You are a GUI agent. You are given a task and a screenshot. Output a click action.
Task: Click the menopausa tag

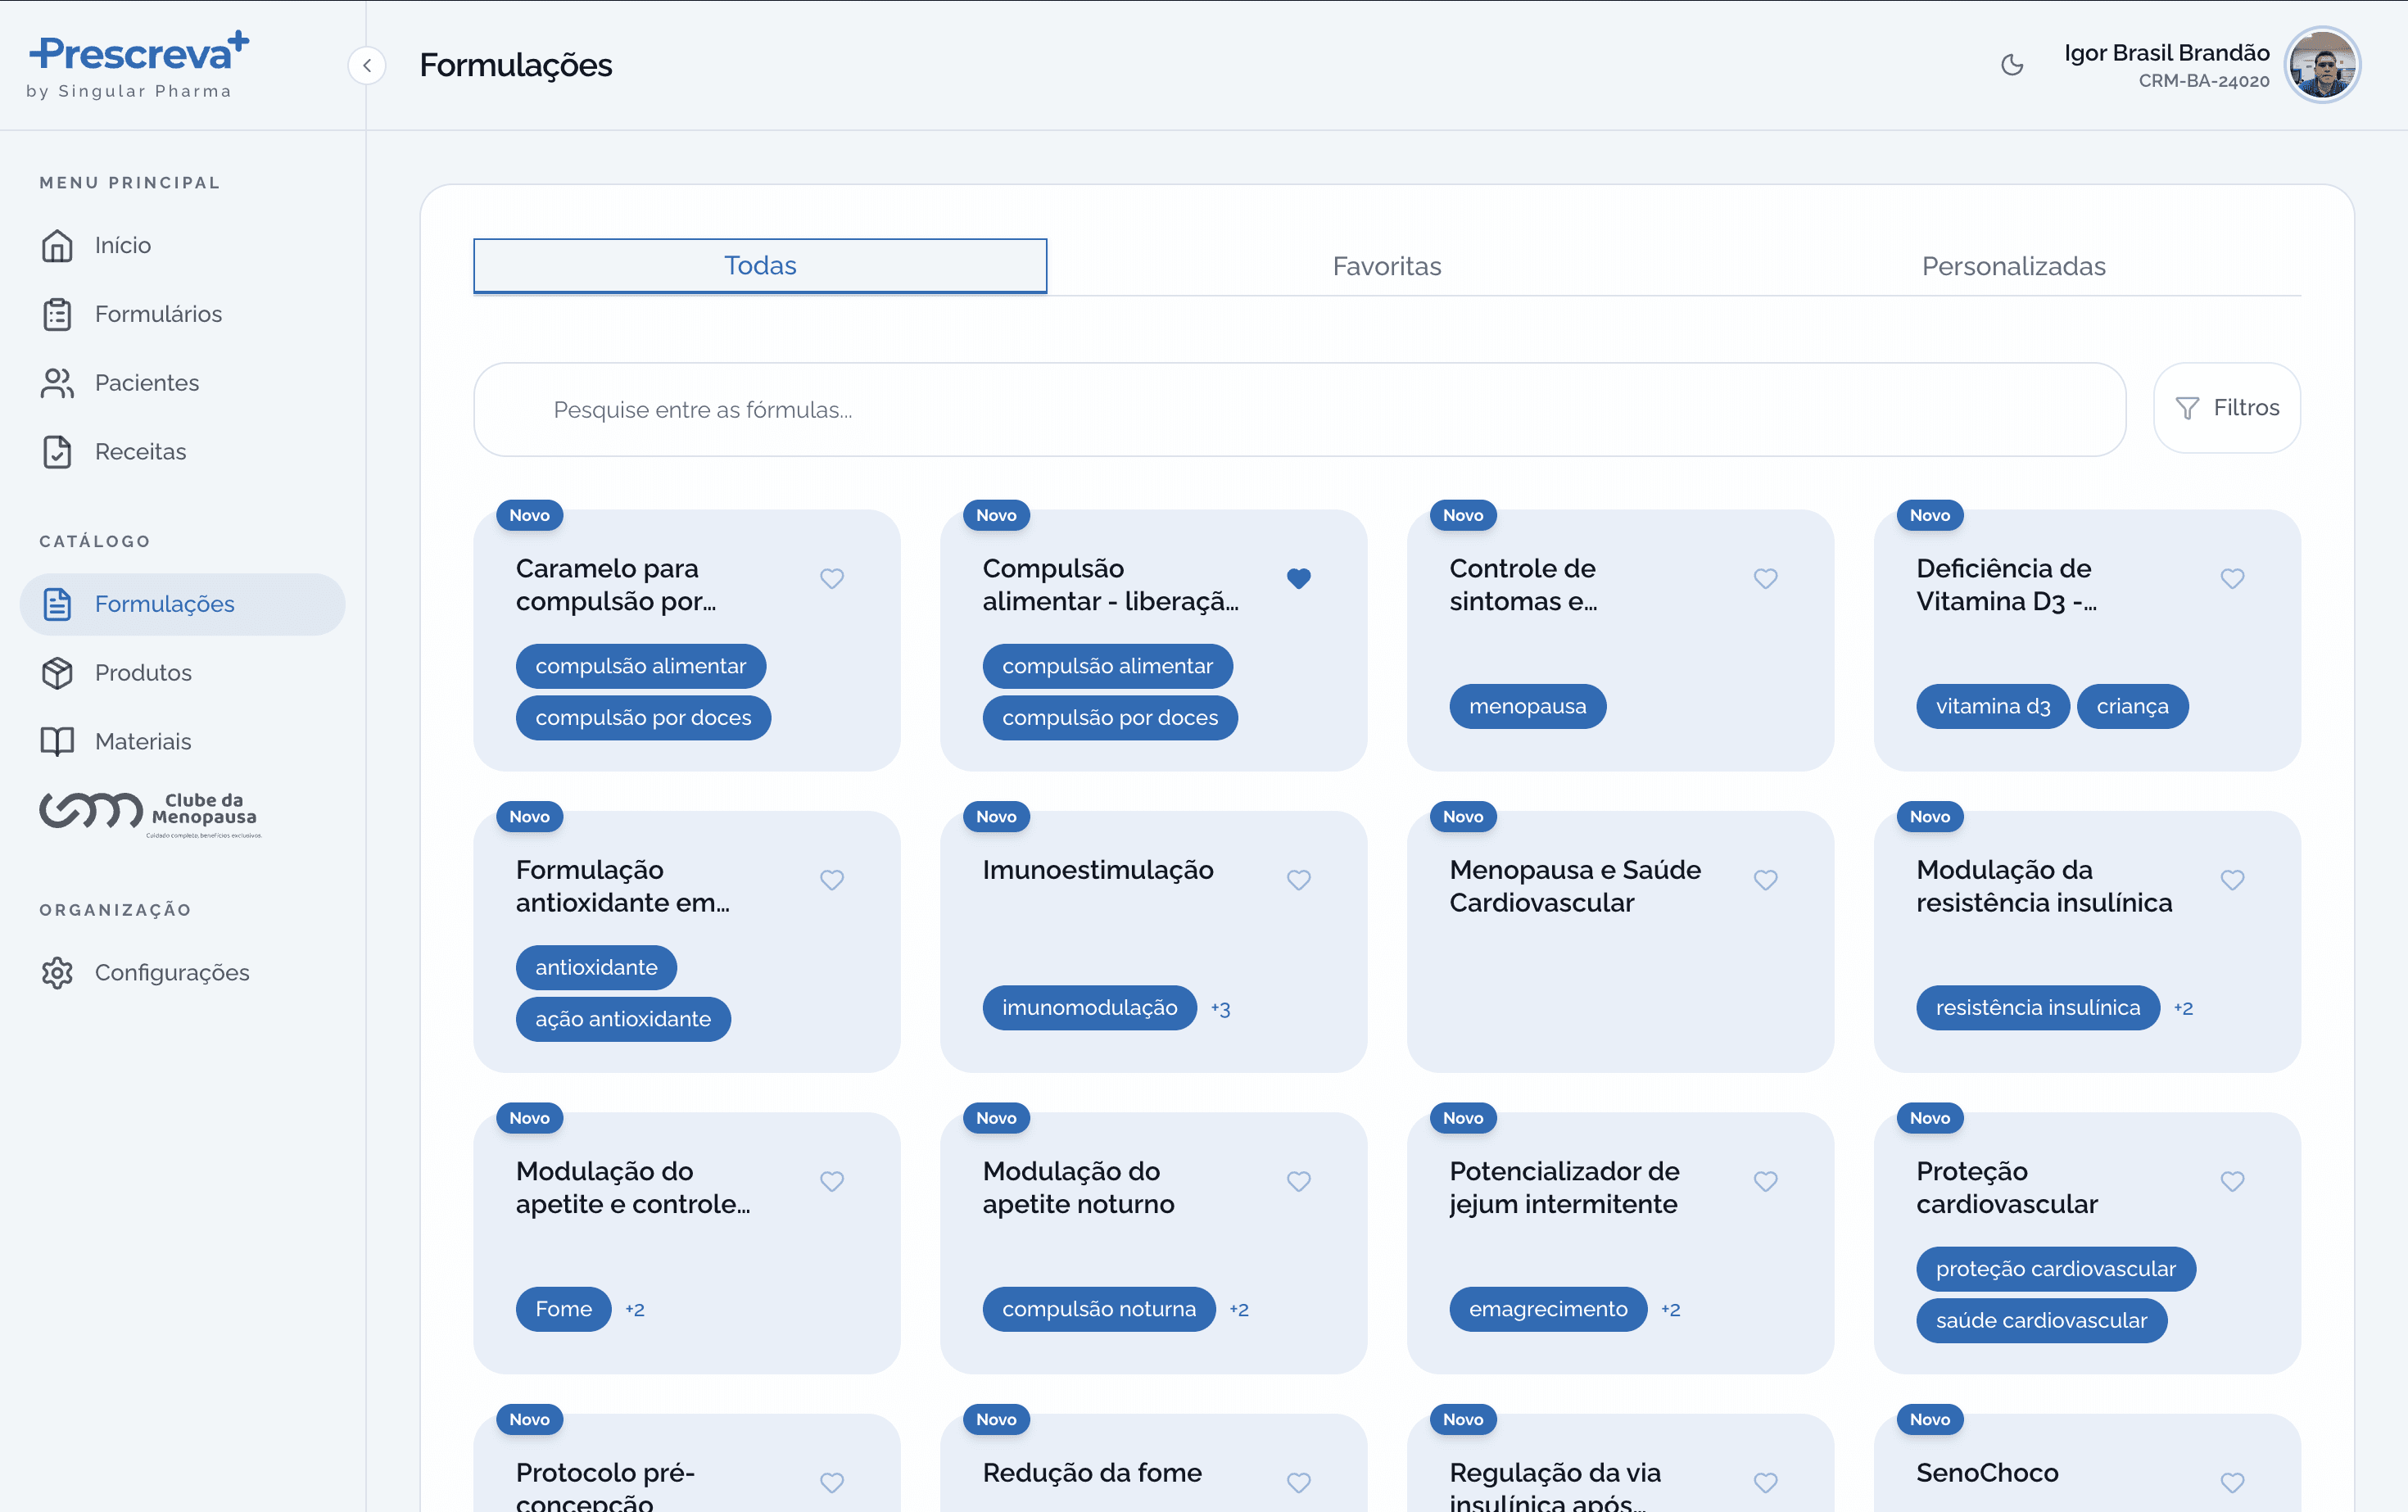click(1527, 707)
